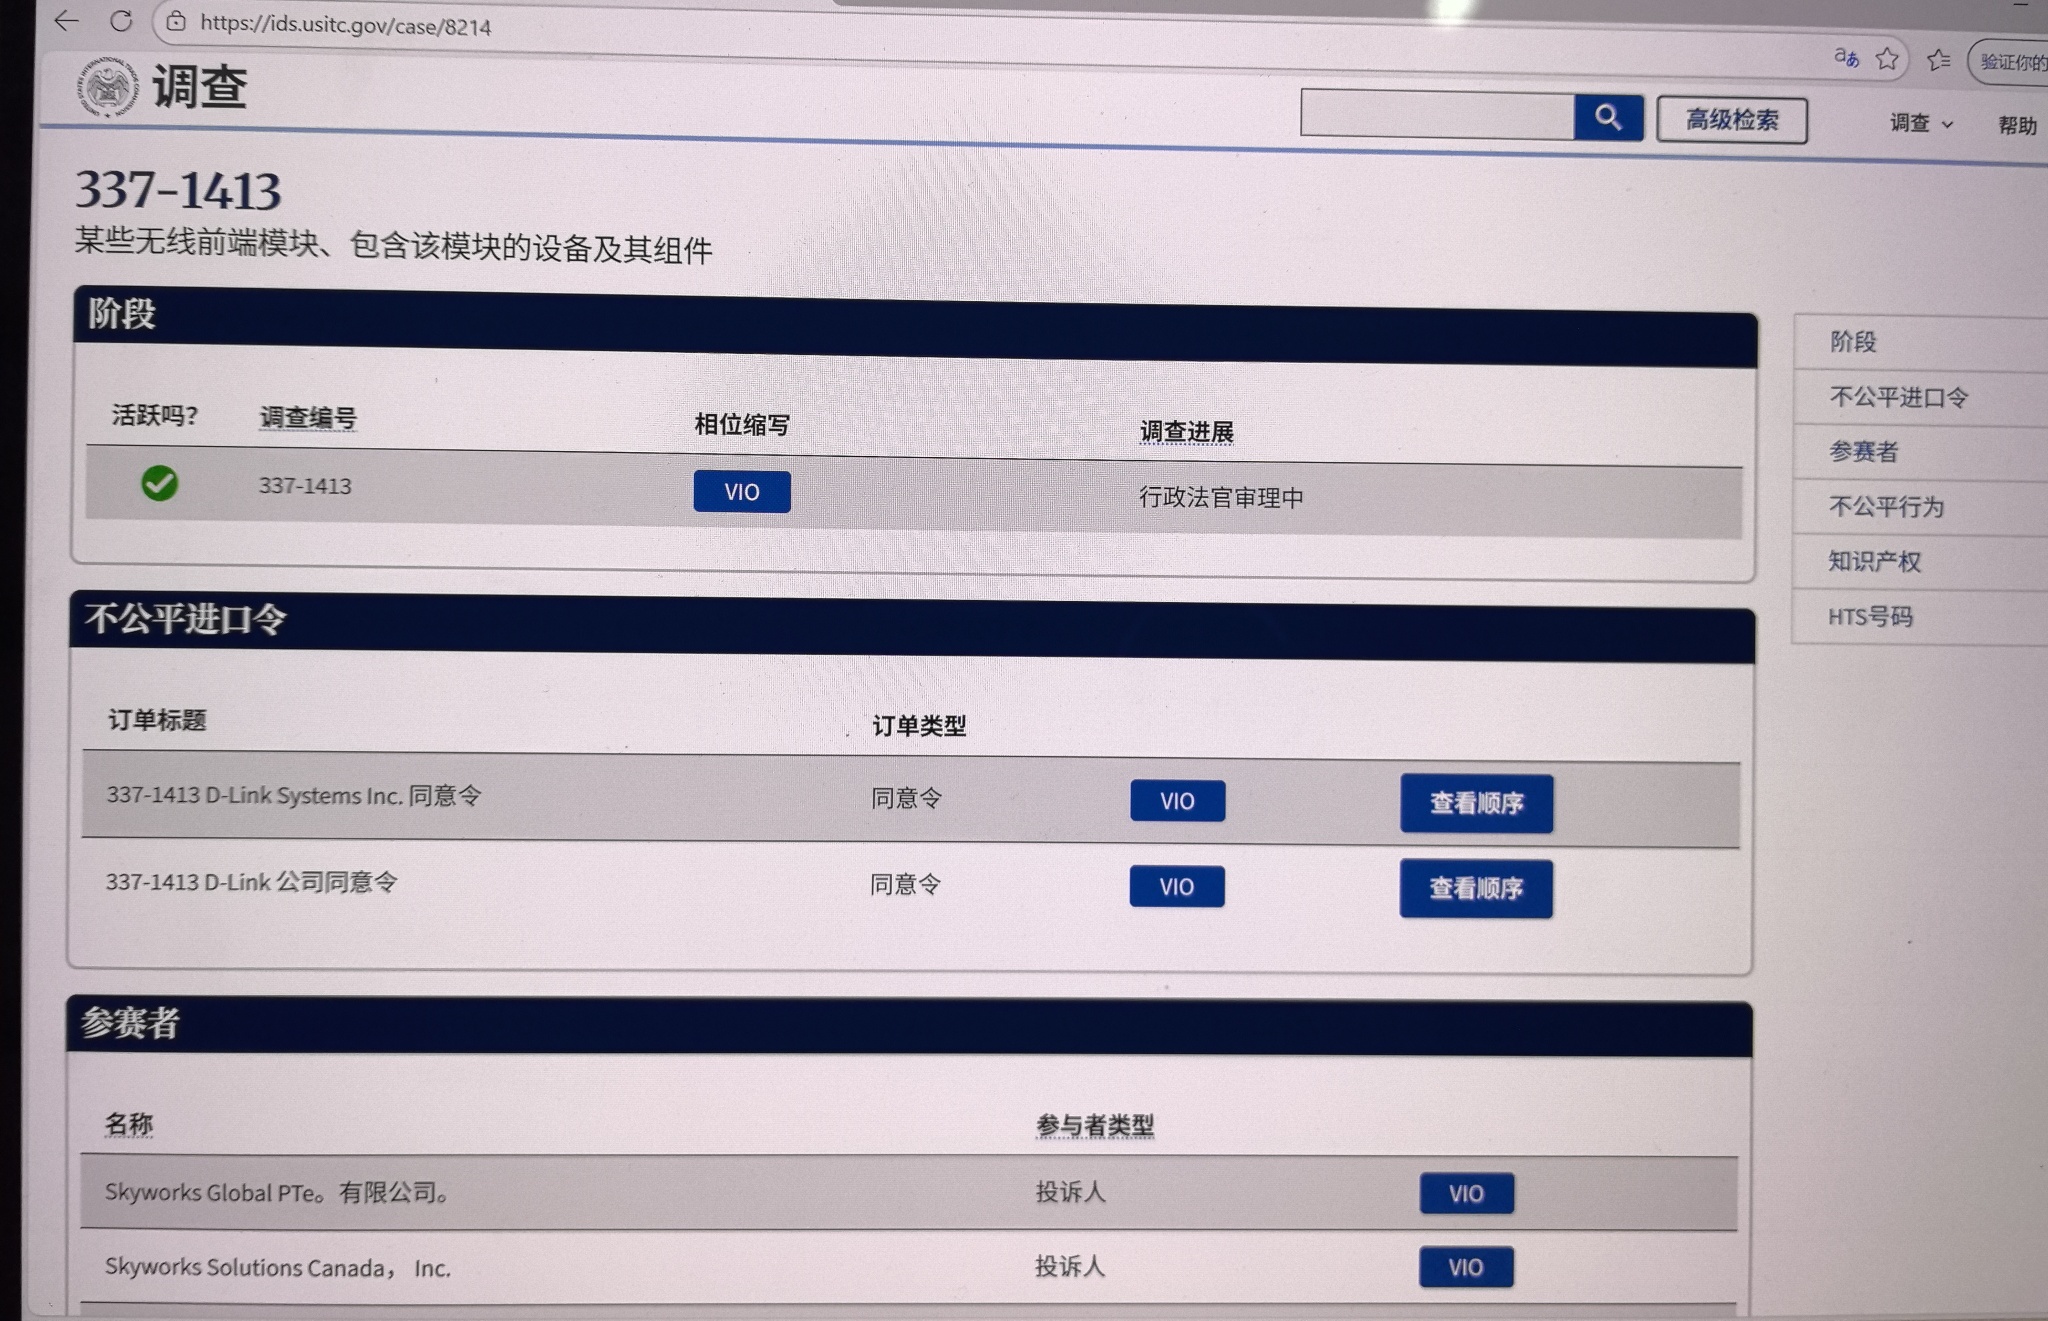Viewport: 2048px width, 1321px height.
Task: Click the USITC seal logo
Action: coord(107,87)
